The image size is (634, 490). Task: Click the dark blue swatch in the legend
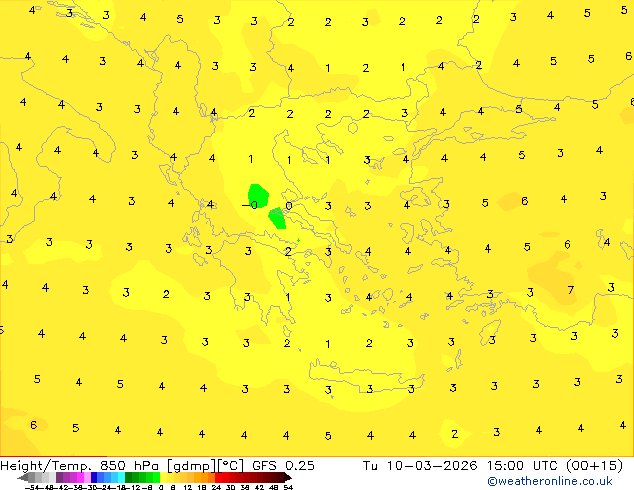pos(94,477)
